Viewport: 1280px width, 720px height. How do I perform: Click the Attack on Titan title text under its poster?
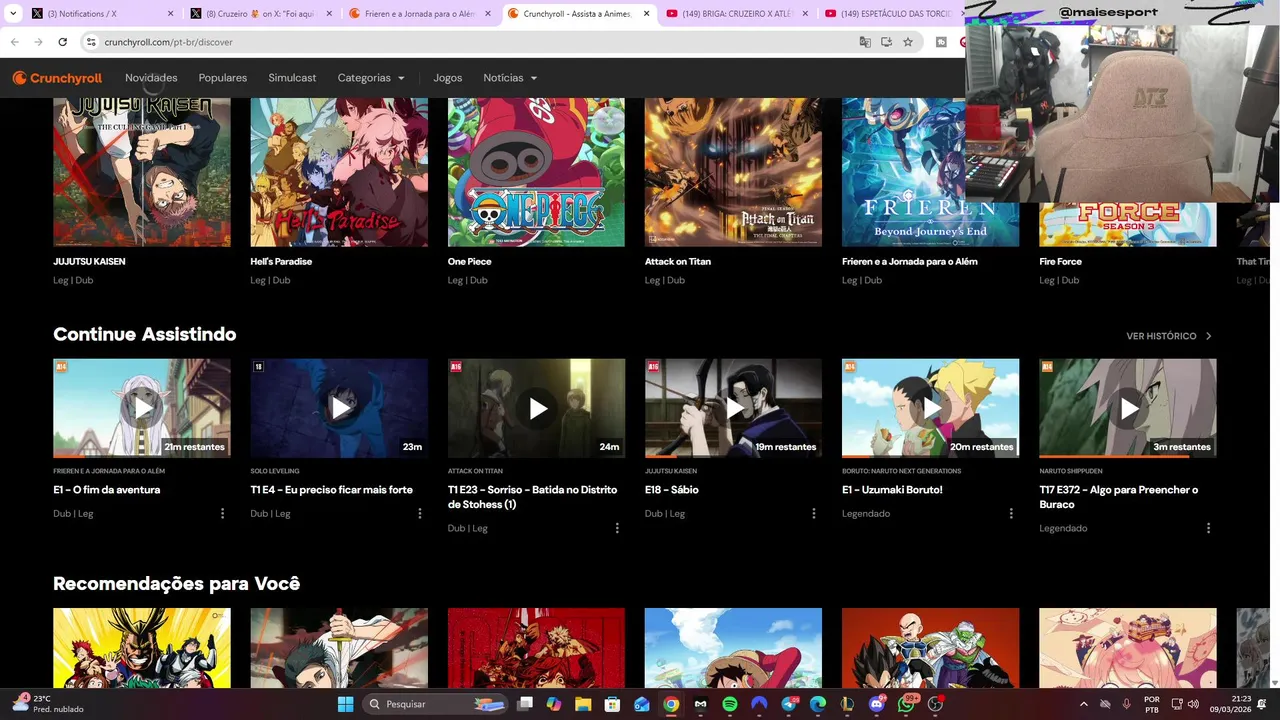click(678, 261)
